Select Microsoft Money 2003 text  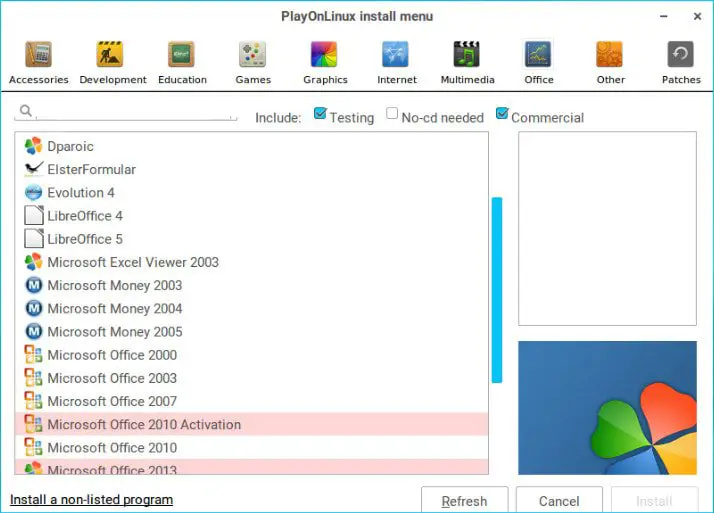[115, 285]
